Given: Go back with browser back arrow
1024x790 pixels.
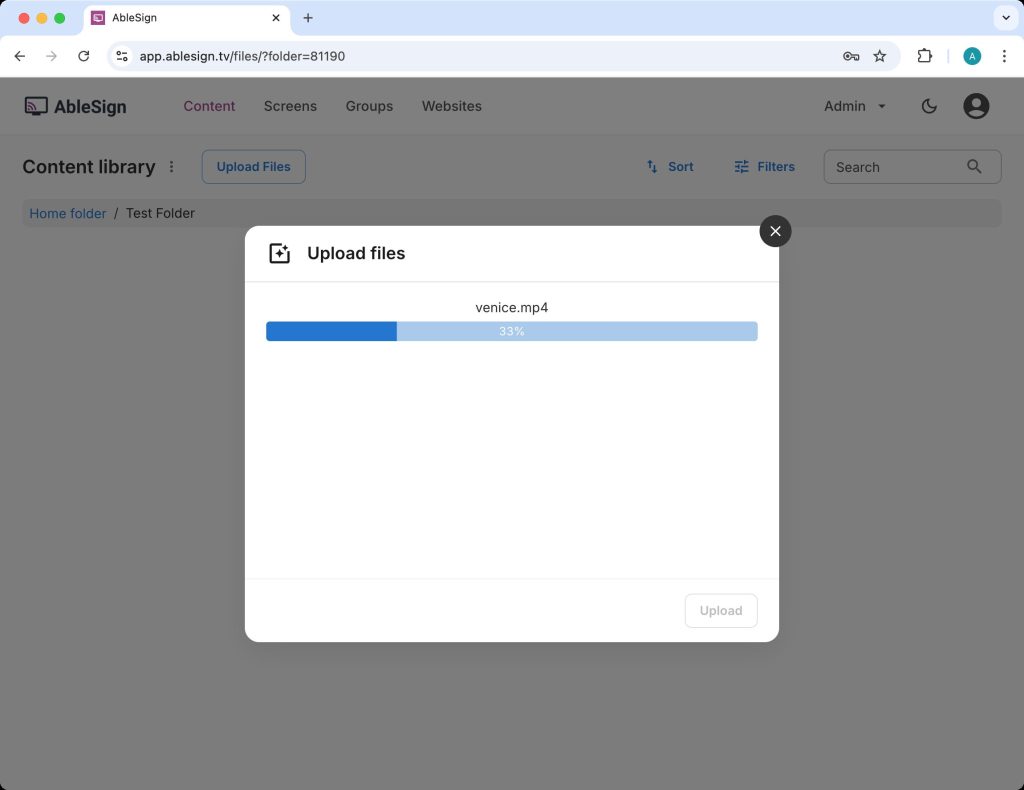Looking at the screenshot, I should point(20,56).
